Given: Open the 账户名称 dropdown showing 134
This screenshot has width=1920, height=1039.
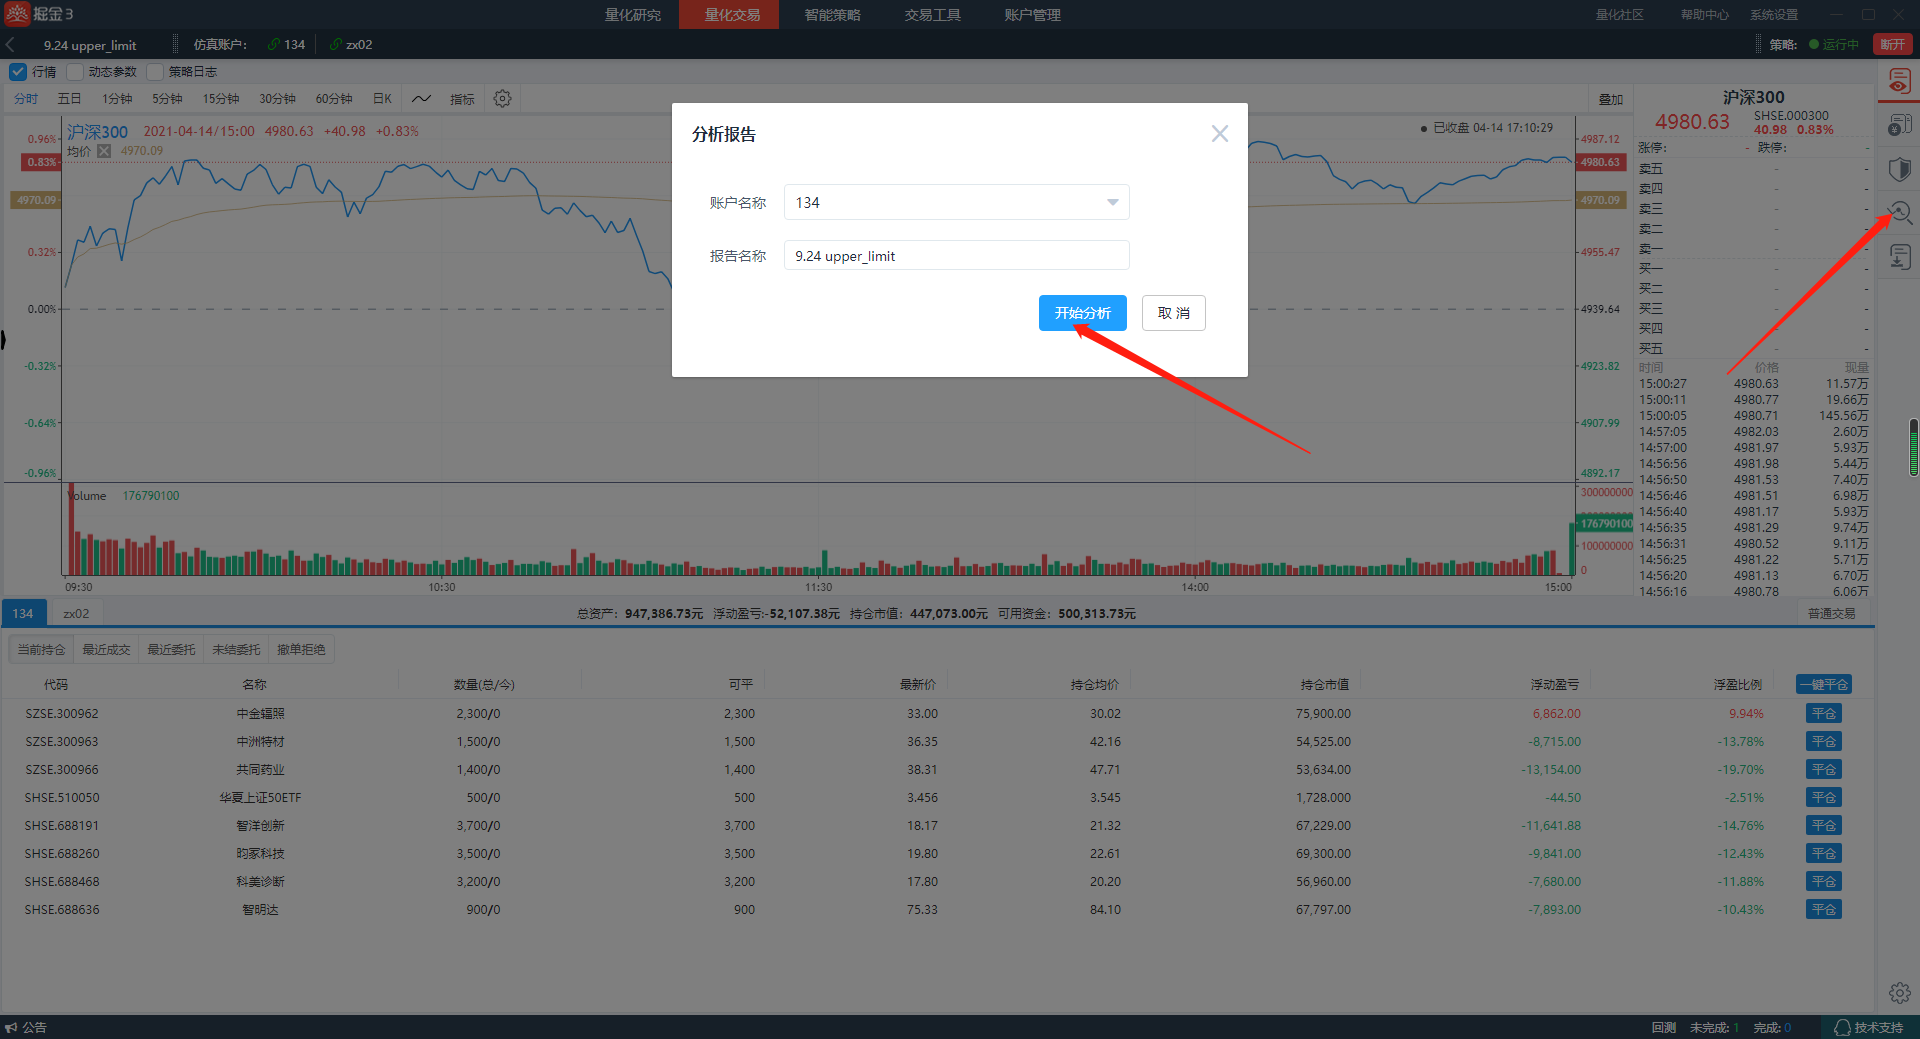Looking at the screenshot, I should [x=956, y=202].
